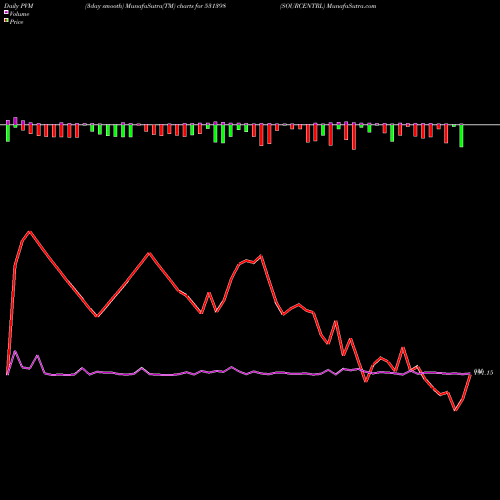The width and height of the screenshot is (500, 500).
Task: Click the Volume legend label
Action: pos(19,14)
